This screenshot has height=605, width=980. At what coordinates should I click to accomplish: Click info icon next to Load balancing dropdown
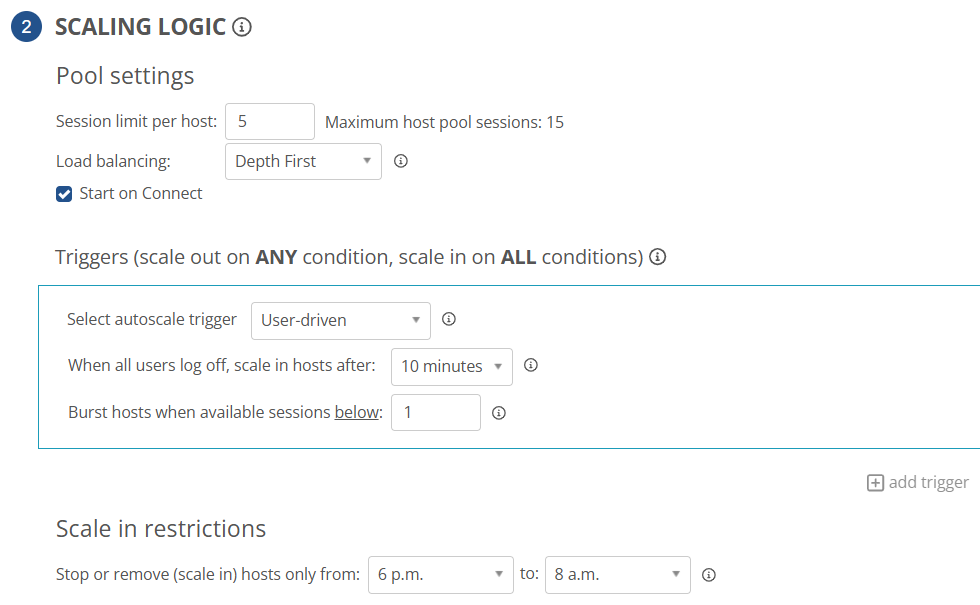click(x=401, y=161)
